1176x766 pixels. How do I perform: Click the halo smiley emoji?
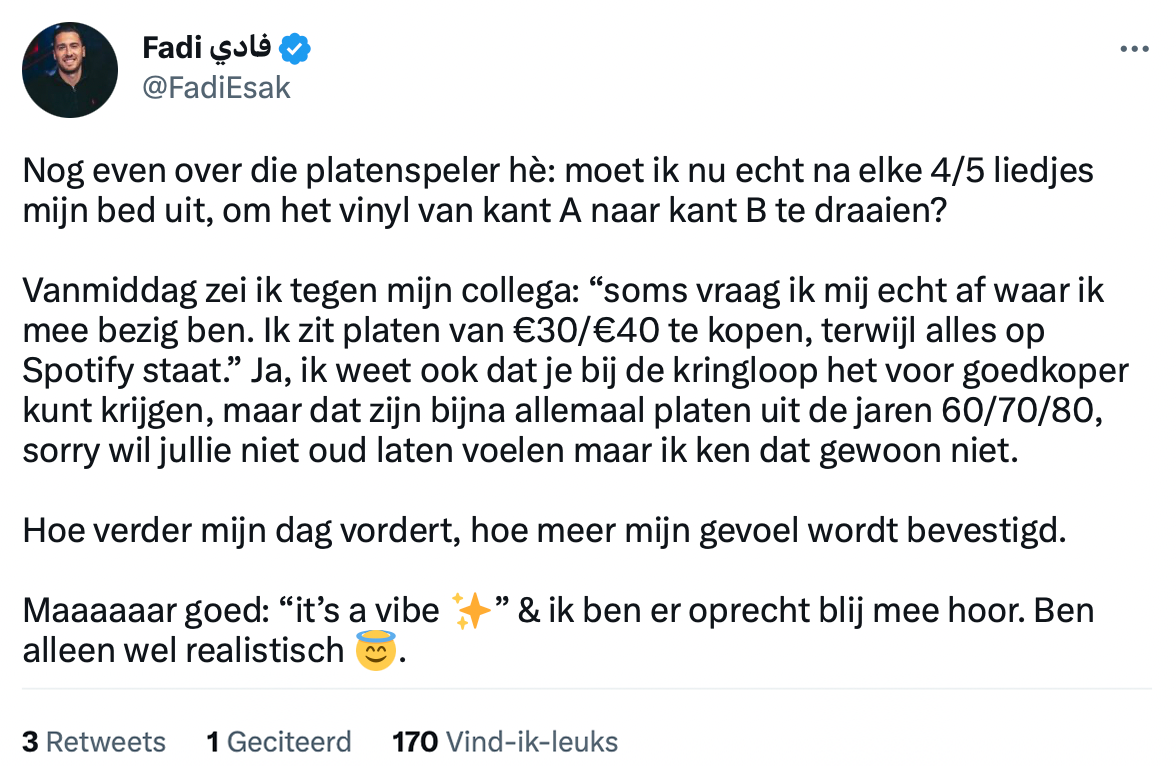(375, 652)
